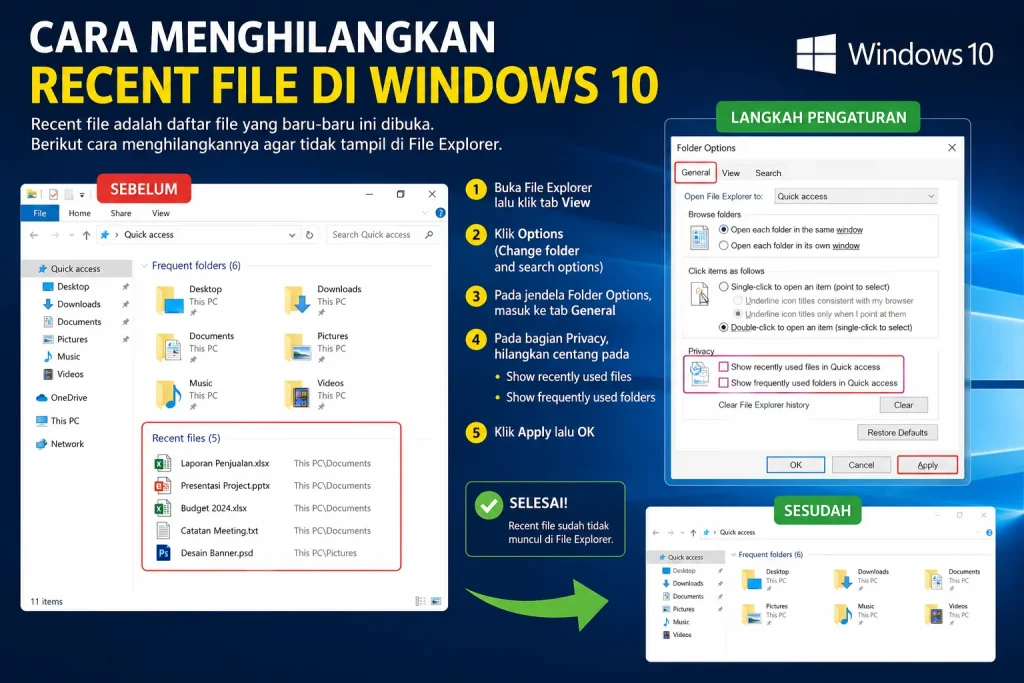Click the text file icon beside Catatan Meeting.txt

163,531
